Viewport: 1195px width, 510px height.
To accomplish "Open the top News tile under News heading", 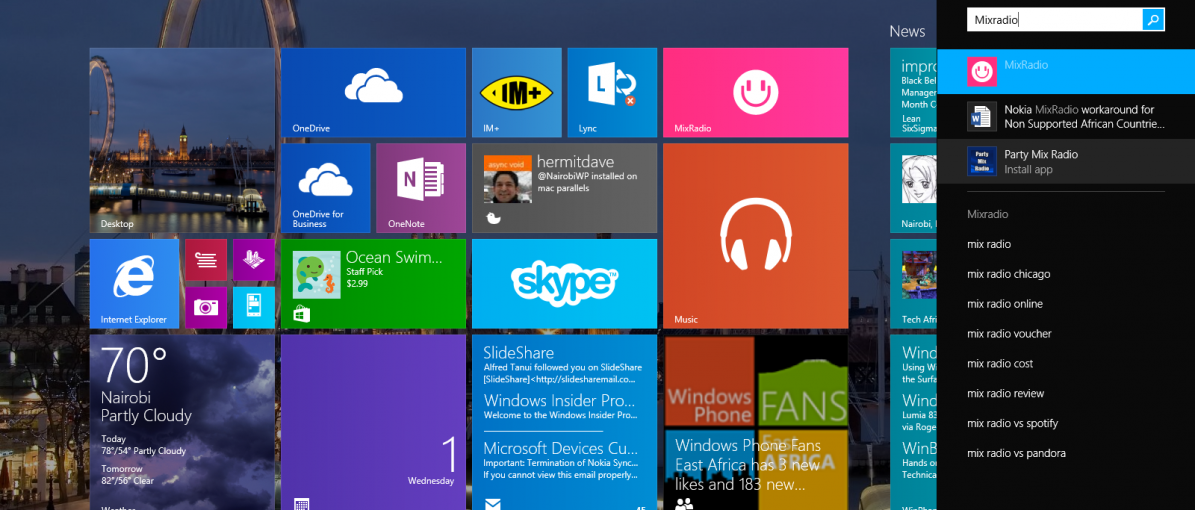I will 913,92.
